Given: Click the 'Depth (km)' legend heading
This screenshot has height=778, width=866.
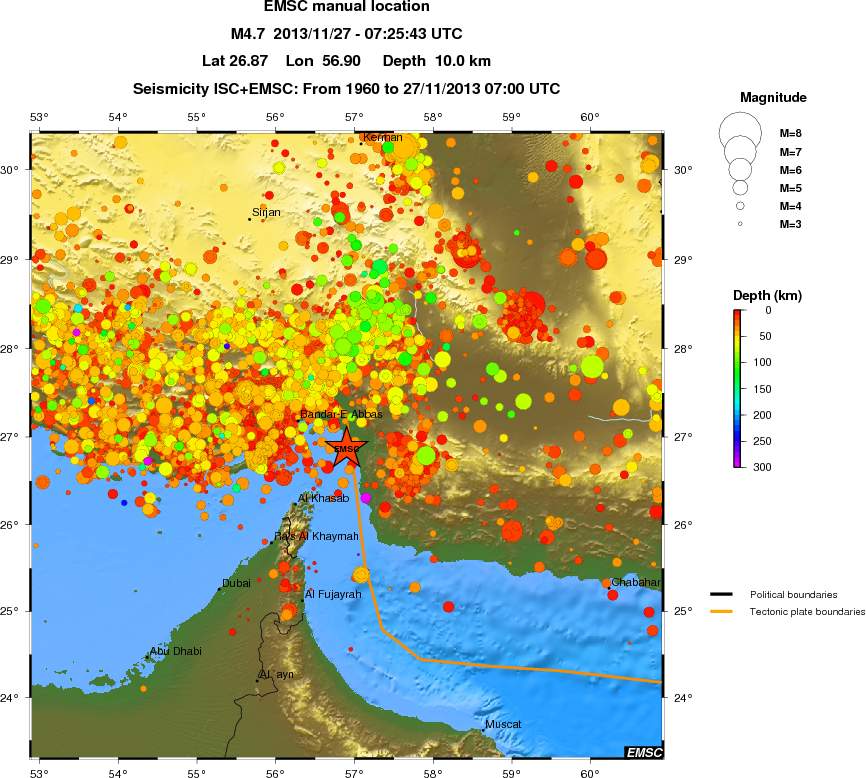Looking at the screenshot, I should 767,295.
